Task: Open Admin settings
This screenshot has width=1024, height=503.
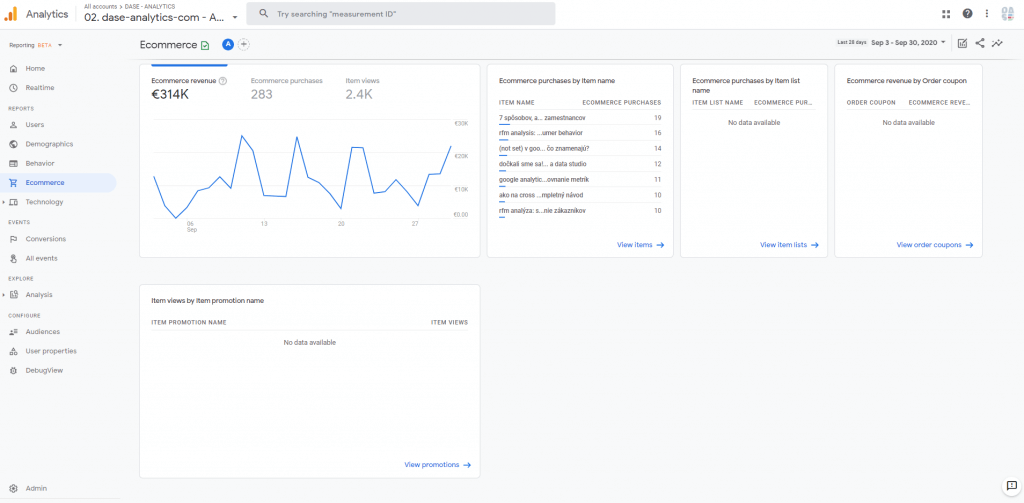Action: [x=36, y=489]
